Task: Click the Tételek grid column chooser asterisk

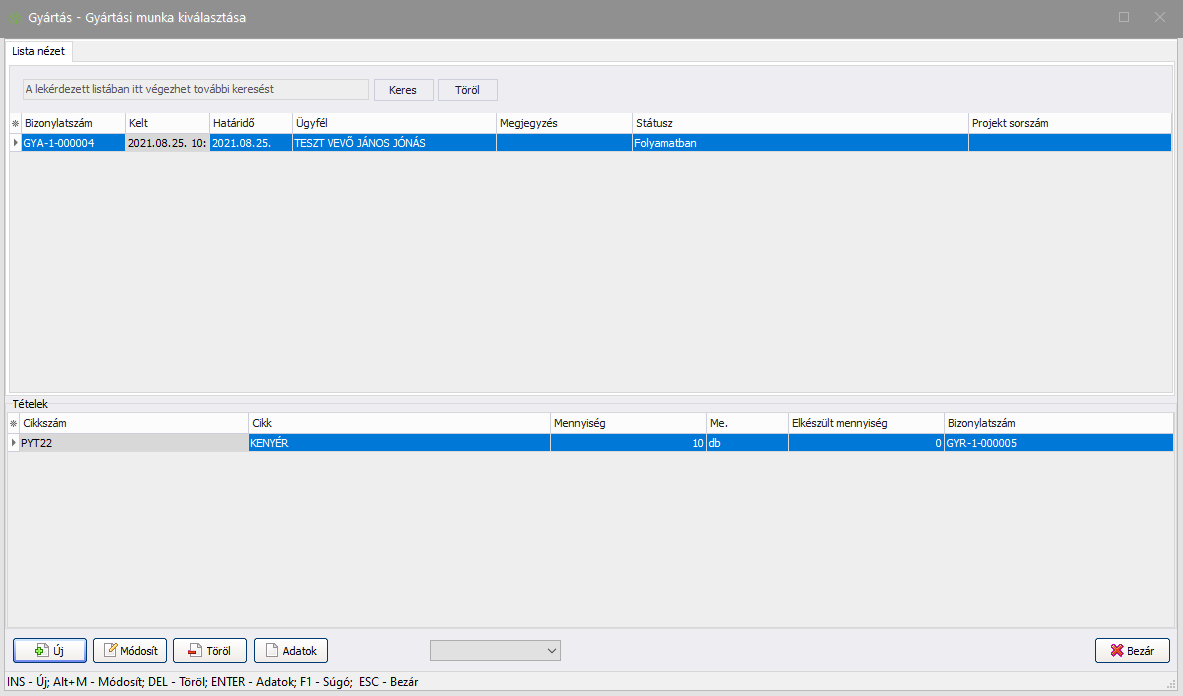Action: click(x=15, y=424)
